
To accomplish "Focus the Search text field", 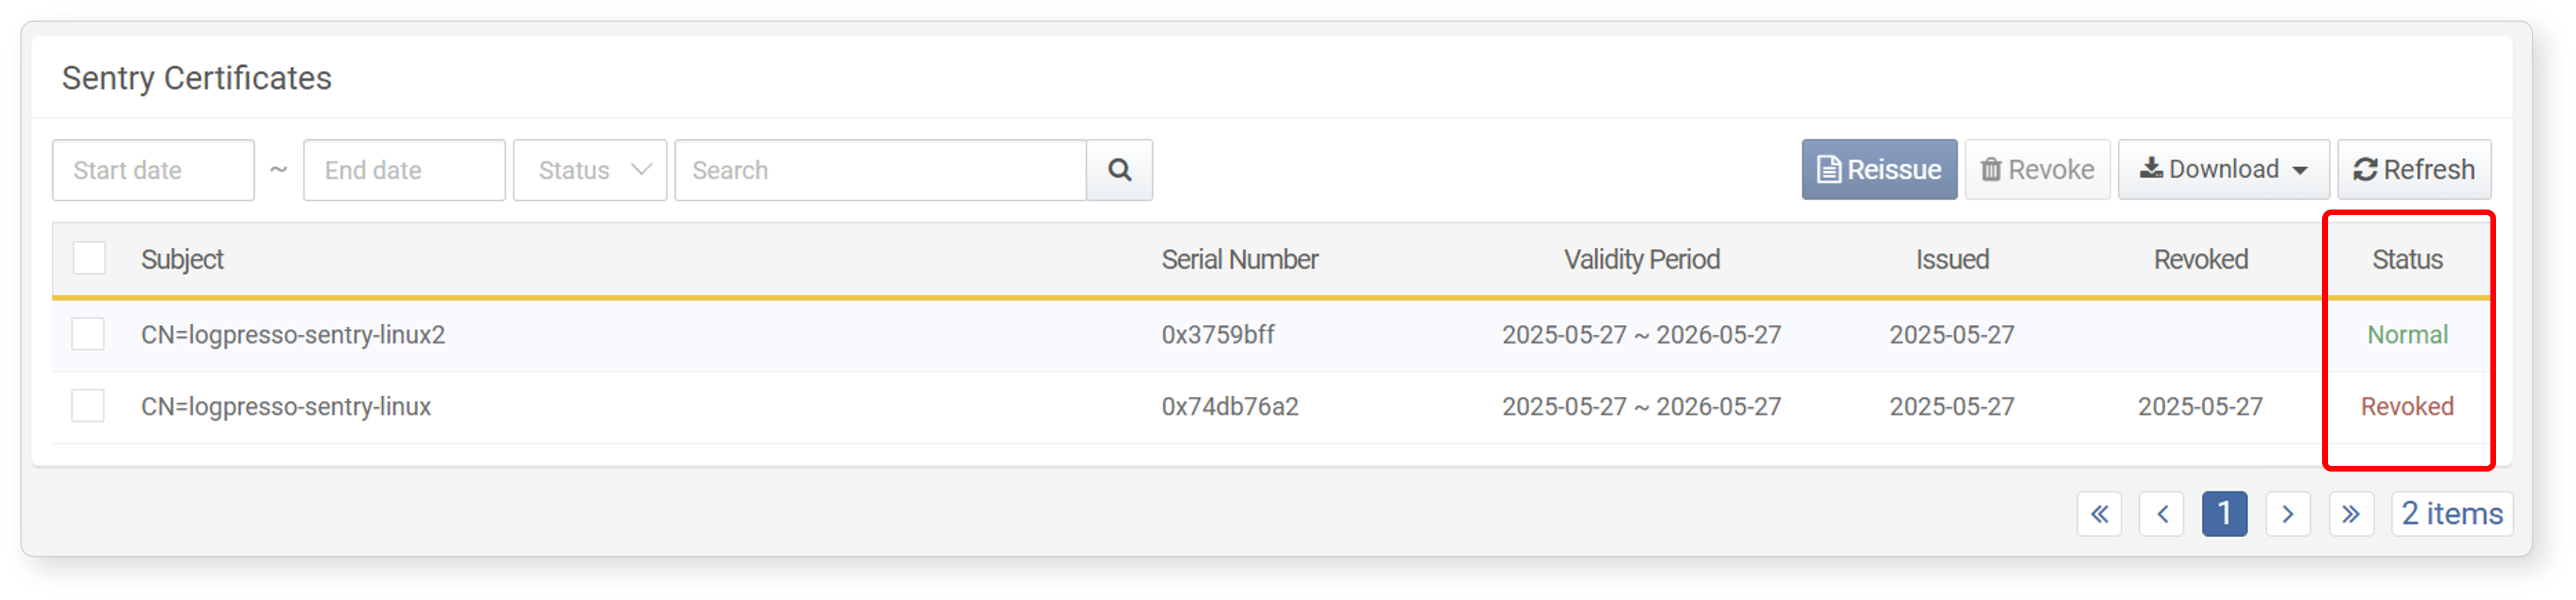I will [x=881, y=170].
